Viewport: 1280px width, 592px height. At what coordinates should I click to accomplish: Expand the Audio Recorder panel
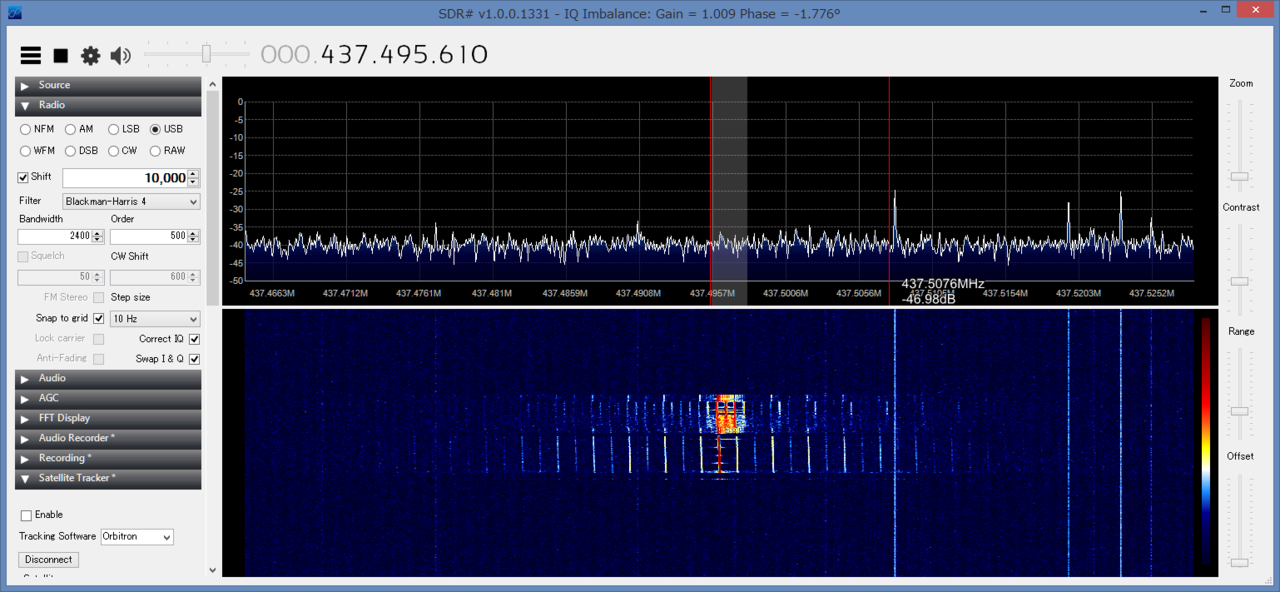108,439
